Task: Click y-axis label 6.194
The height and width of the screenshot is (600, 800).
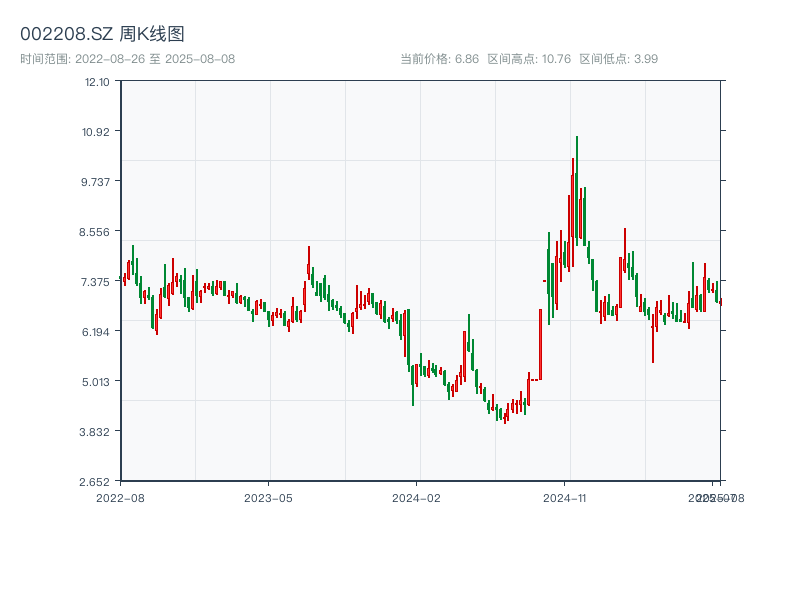Action: [x=96, y=332]
